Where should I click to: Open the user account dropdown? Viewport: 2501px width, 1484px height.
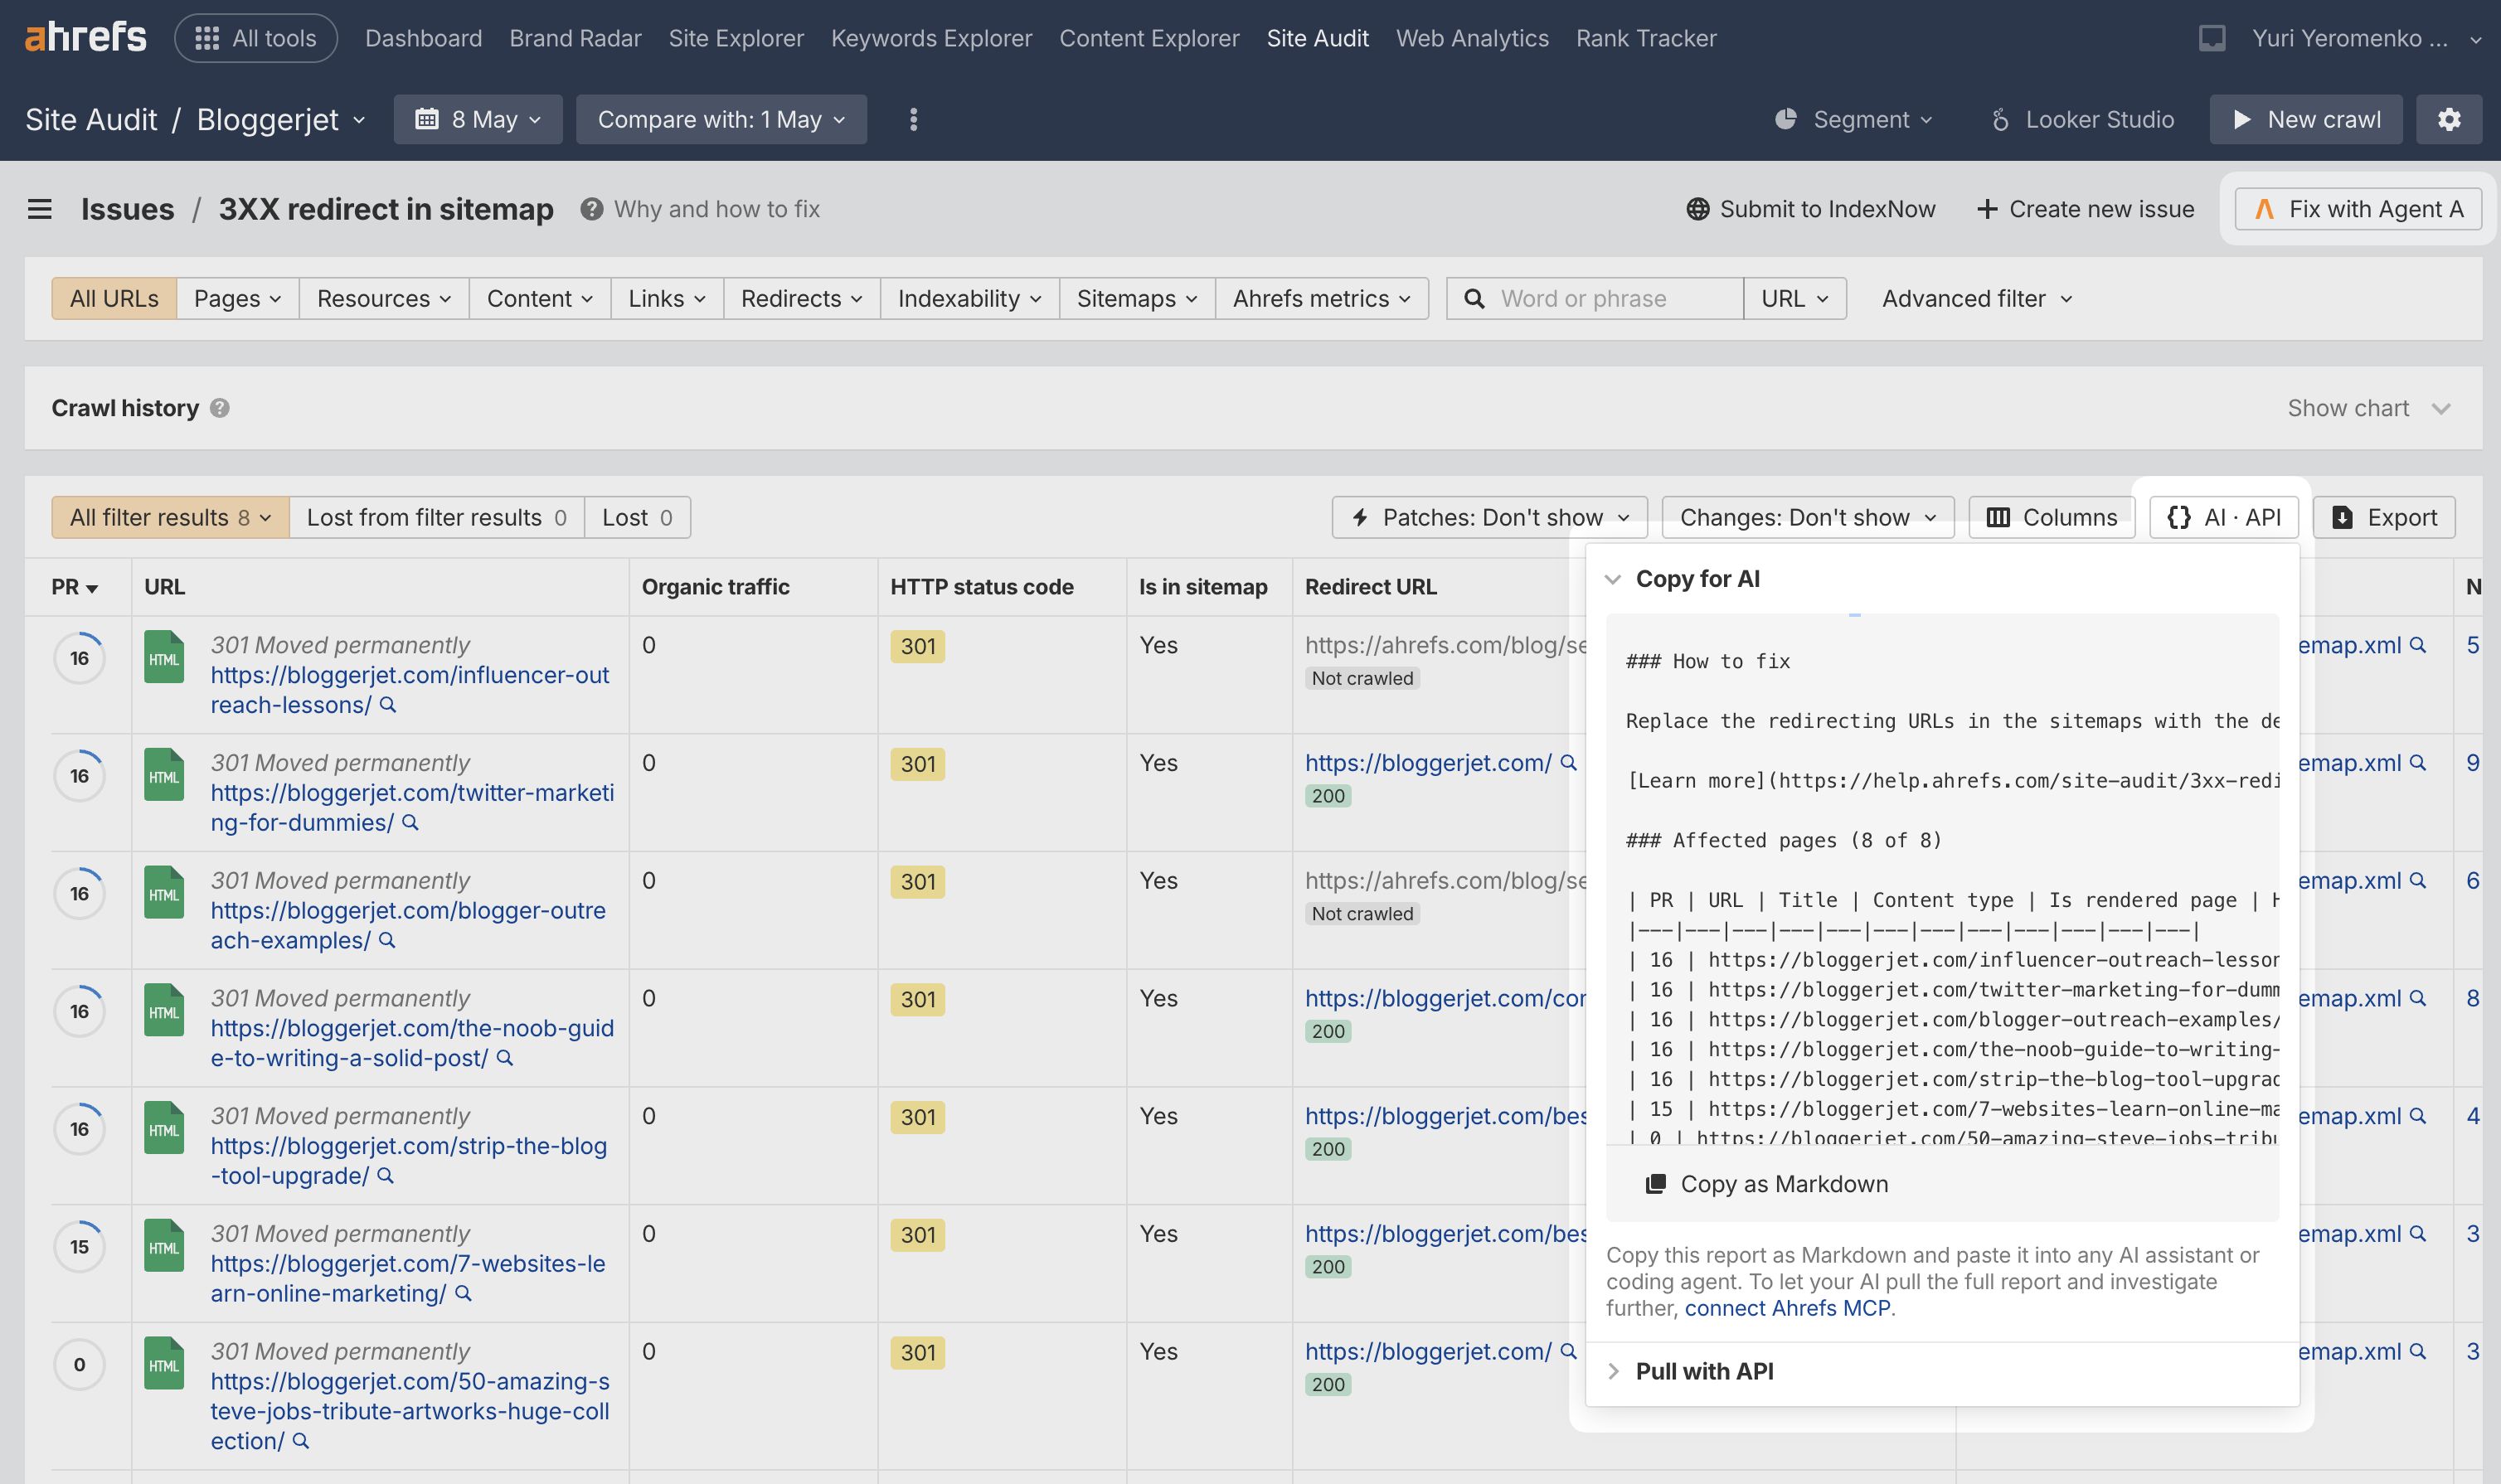tap(2368, 38)
